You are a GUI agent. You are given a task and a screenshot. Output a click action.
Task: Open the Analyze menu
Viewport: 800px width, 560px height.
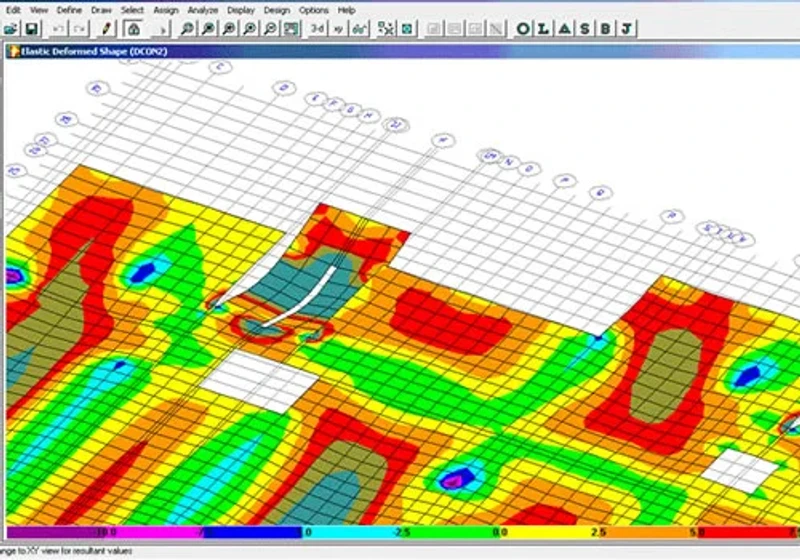tap(203, 10)
